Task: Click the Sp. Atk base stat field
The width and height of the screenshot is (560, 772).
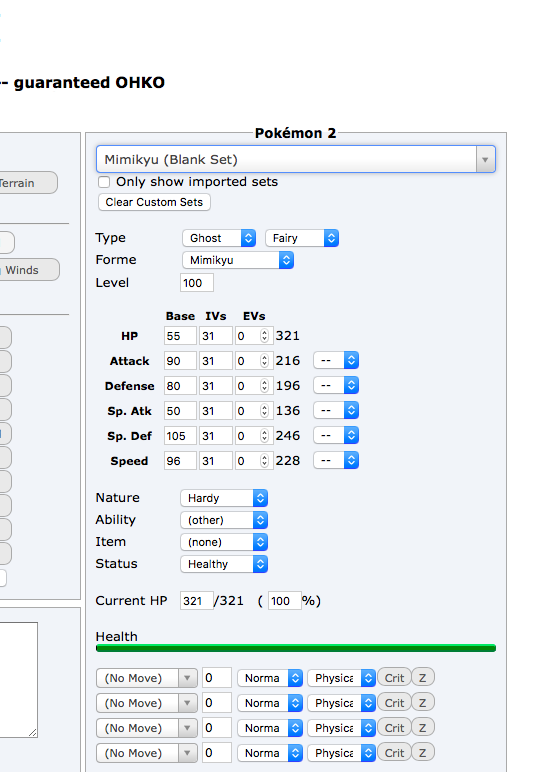Action: click(x=180, y=411)
